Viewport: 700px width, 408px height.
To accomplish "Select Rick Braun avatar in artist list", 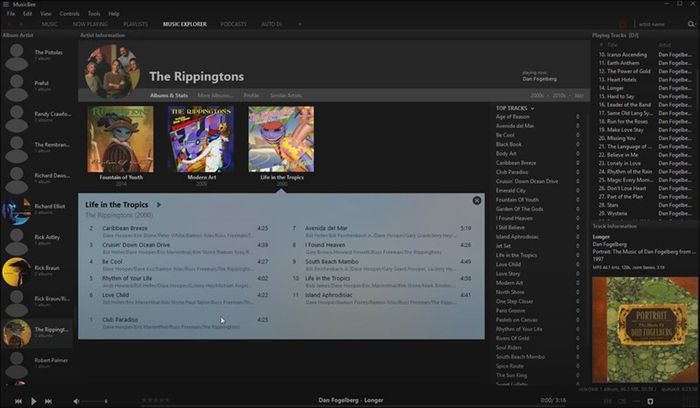I will (x=17, y=272).
